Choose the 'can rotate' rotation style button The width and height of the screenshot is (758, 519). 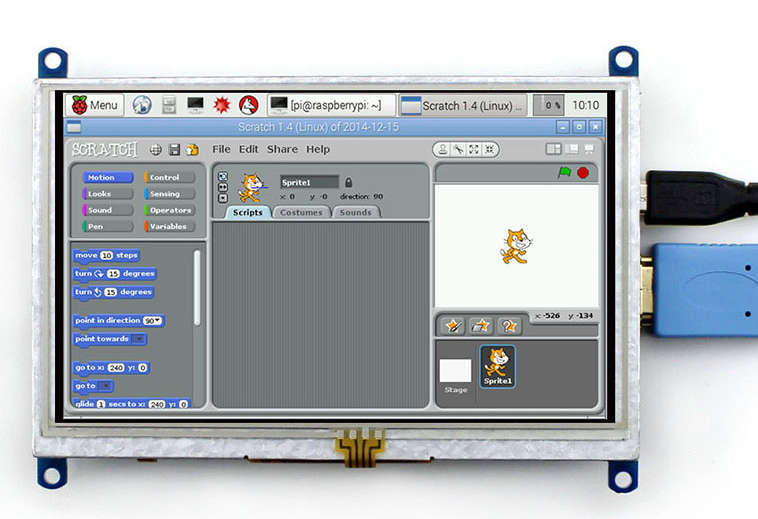[x=223, y=176]
